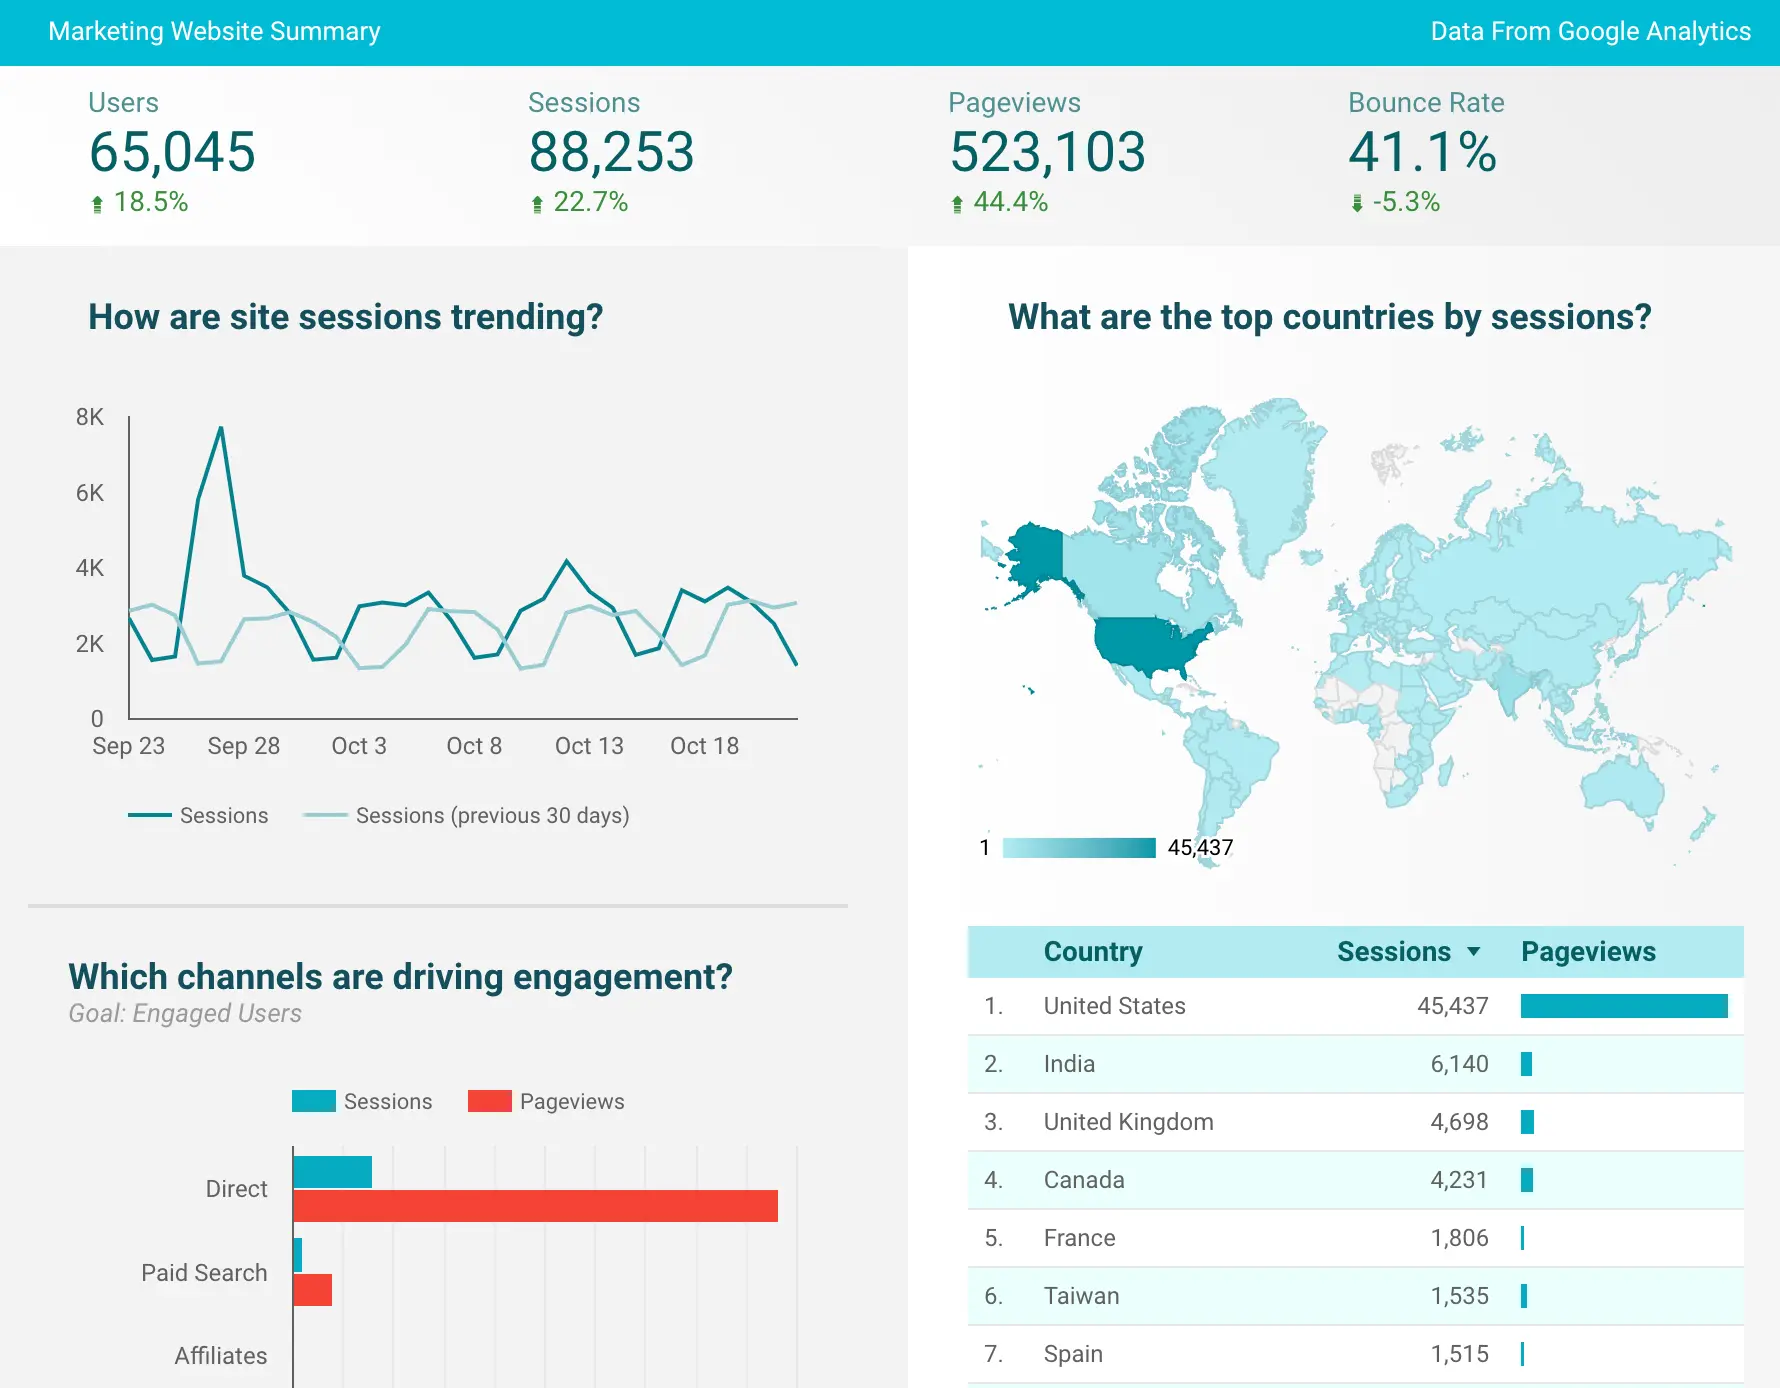
Task: Click Alaska on the world map
Action: (1037, 555)
